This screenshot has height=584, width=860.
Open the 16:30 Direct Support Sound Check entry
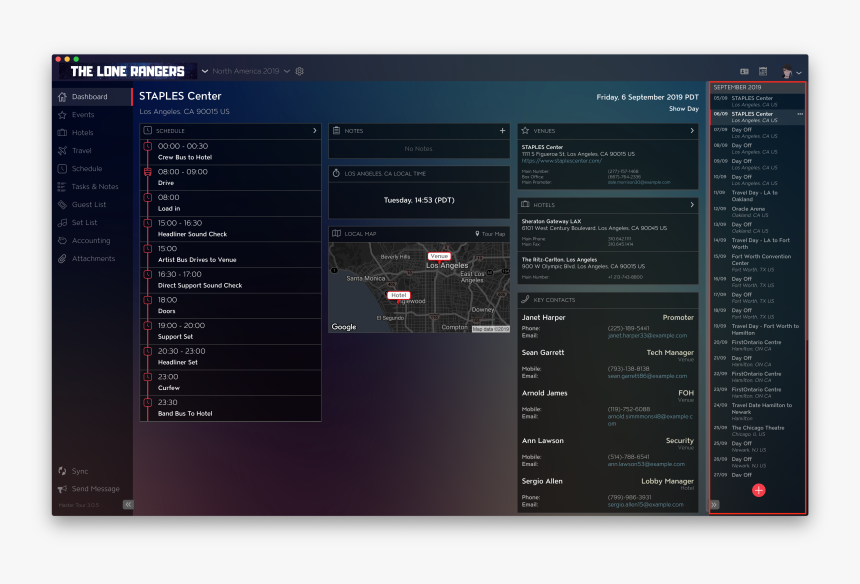click(x=231, y=280)
